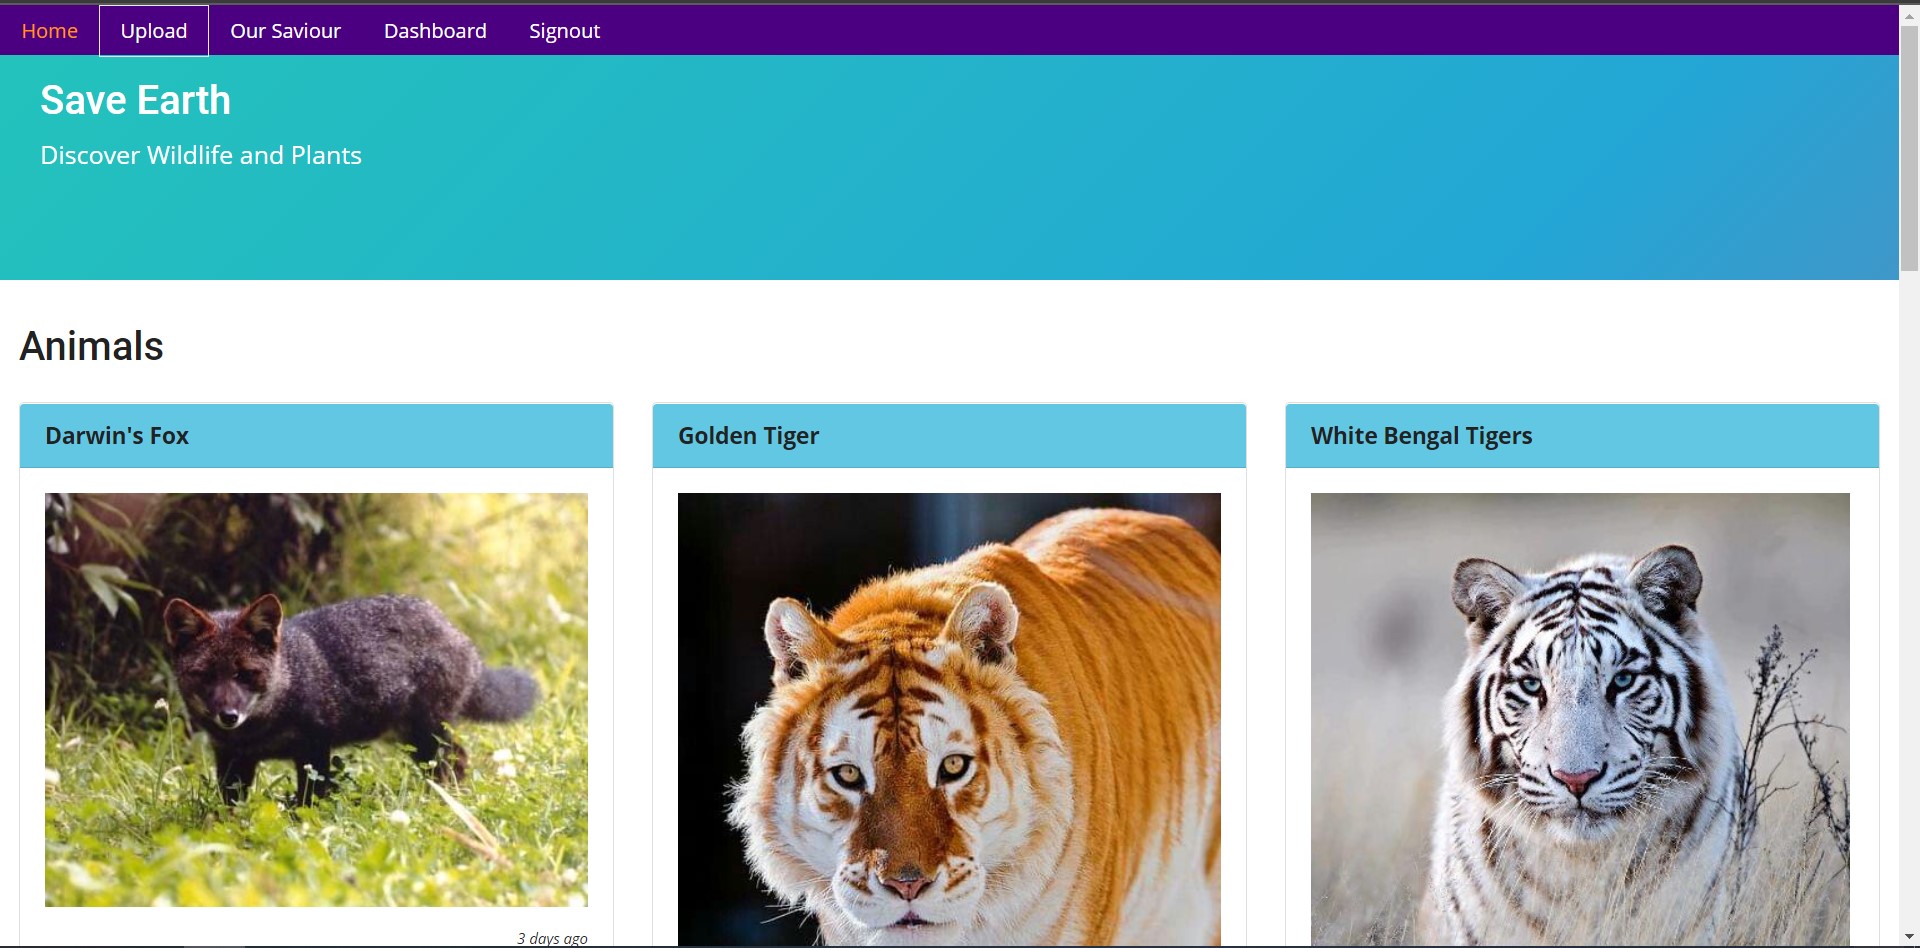Open the White Bengal Tigers photo
1920x948 pixels.
1580,719
